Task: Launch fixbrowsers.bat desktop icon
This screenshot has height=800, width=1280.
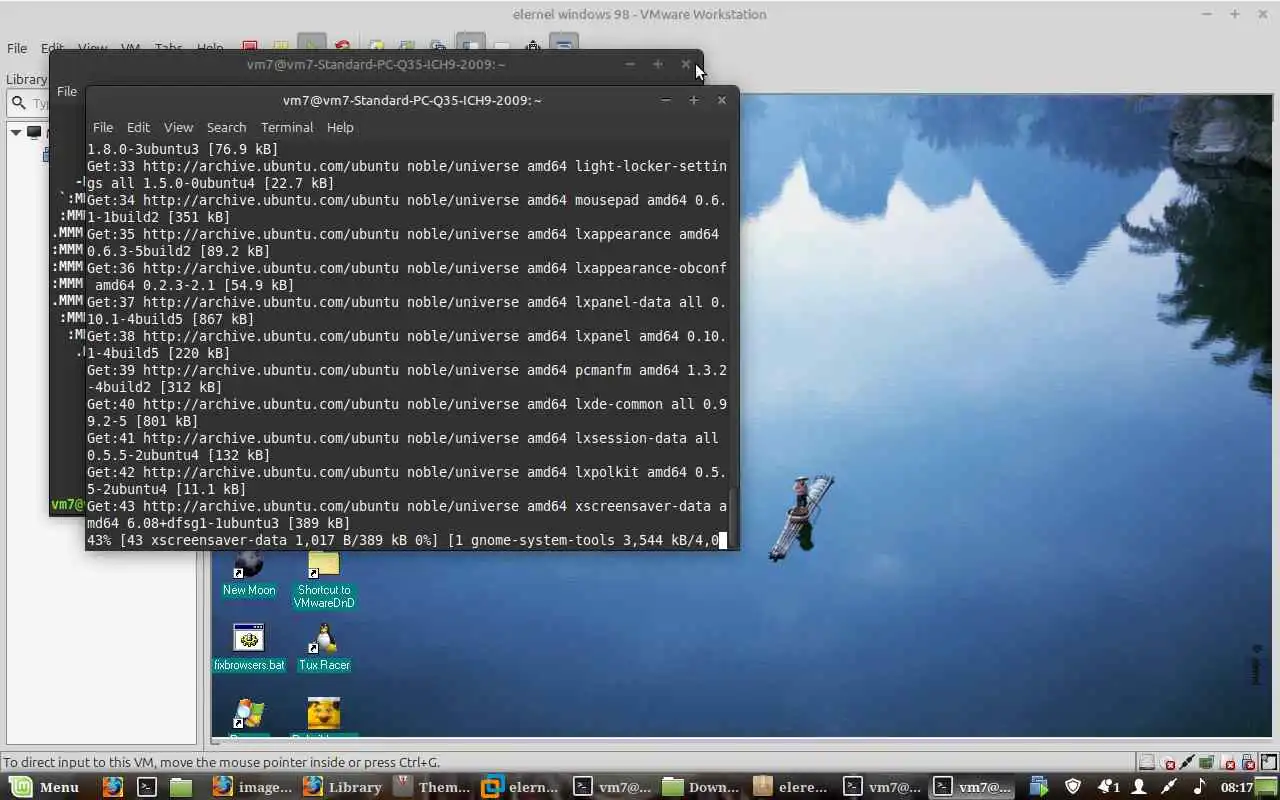Action: (x=249, y=647)
